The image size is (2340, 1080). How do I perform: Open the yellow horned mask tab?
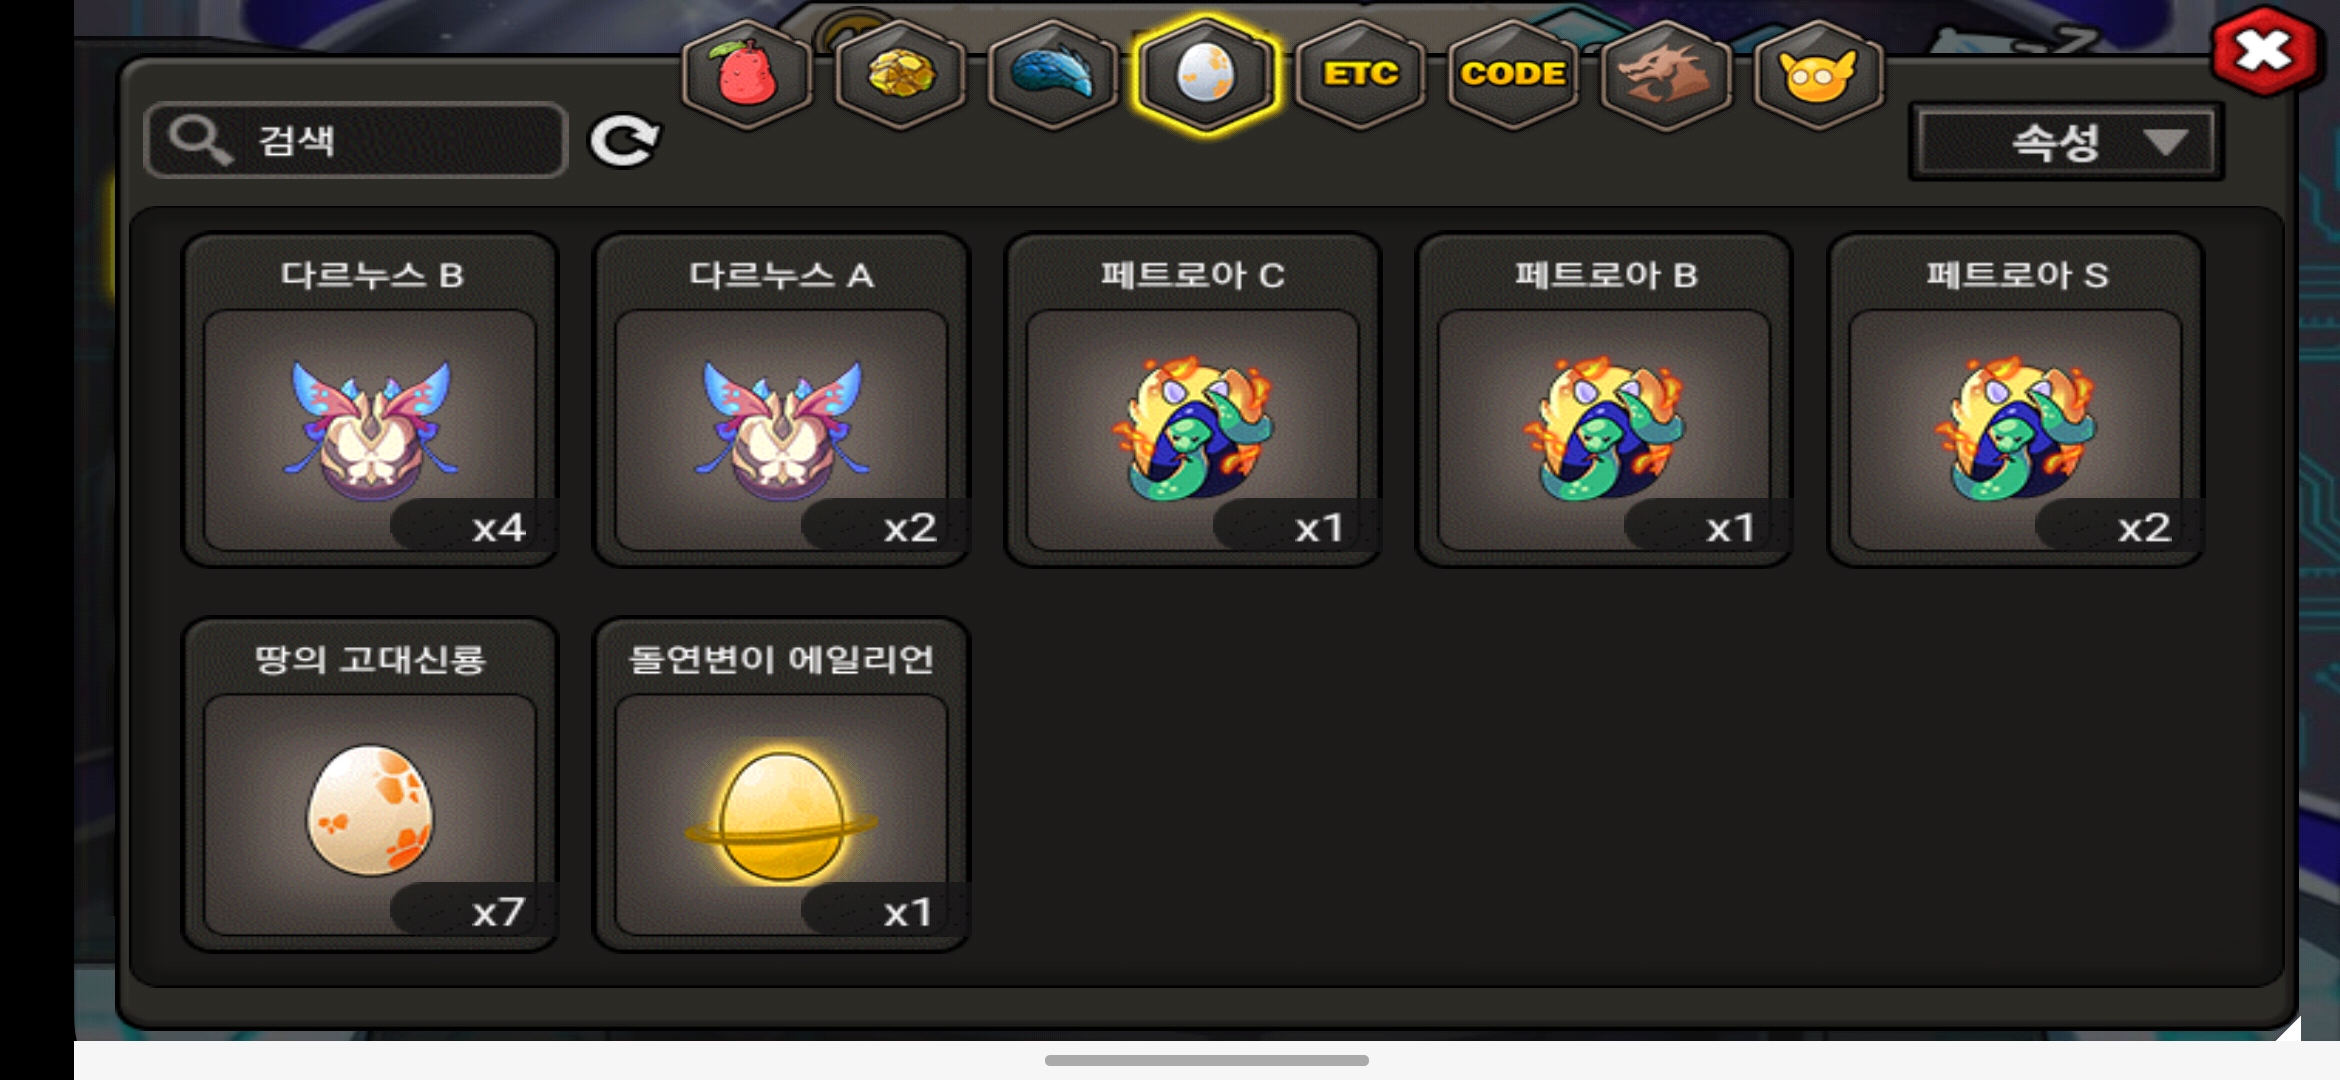pos(1818,74)
